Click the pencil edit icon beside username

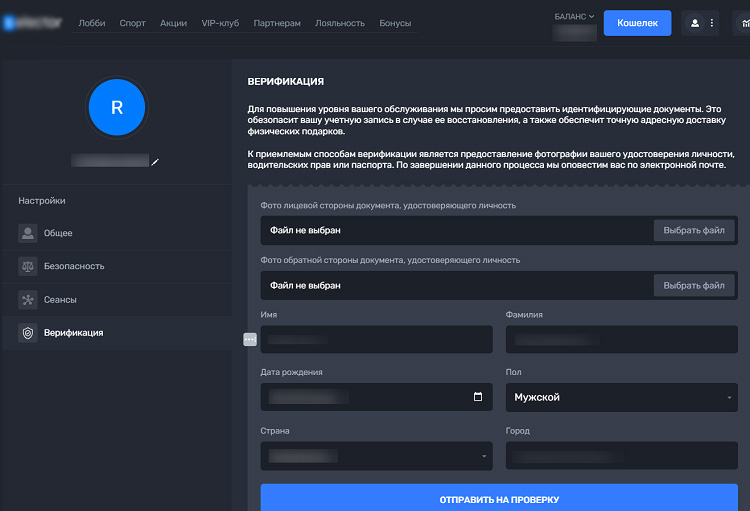[155, 161]
